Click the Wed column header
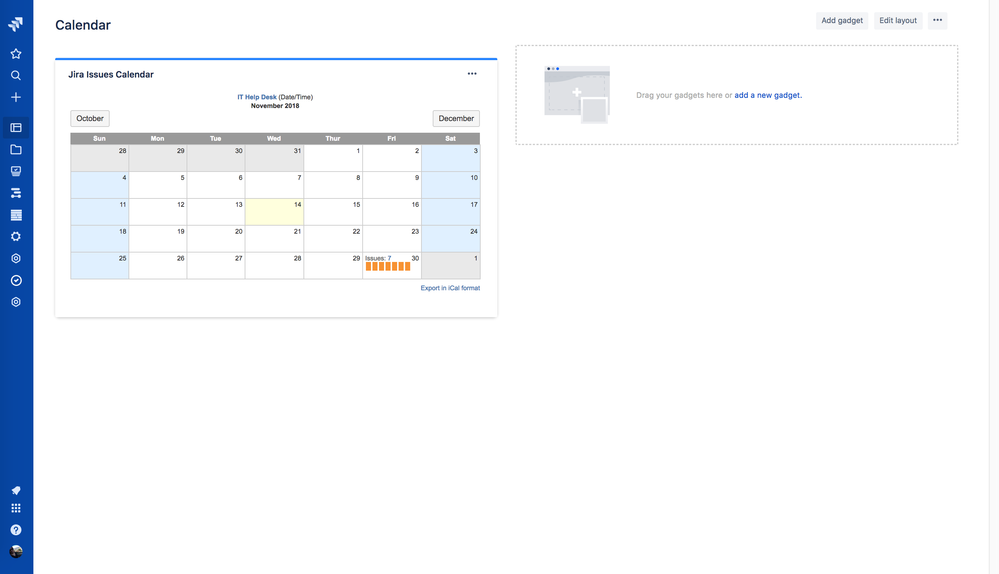 tap(274, 138)
